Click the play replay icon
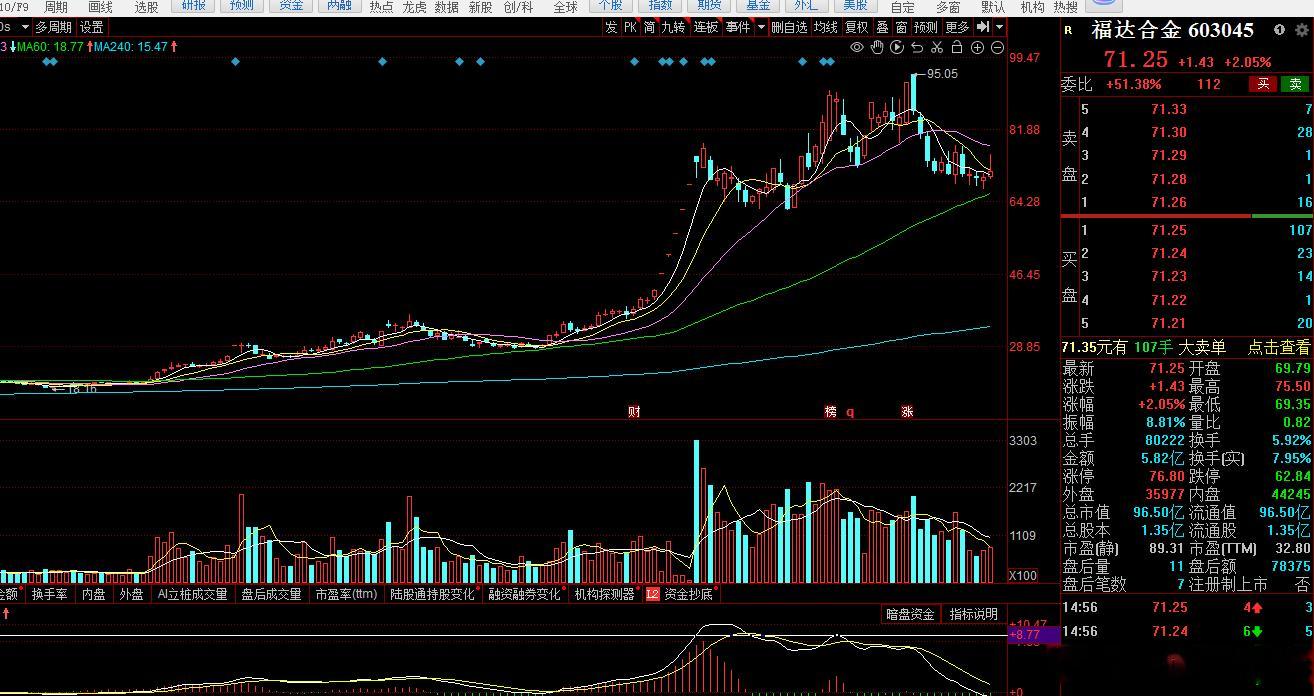1314x696 pixels. [x=897, y=47]
